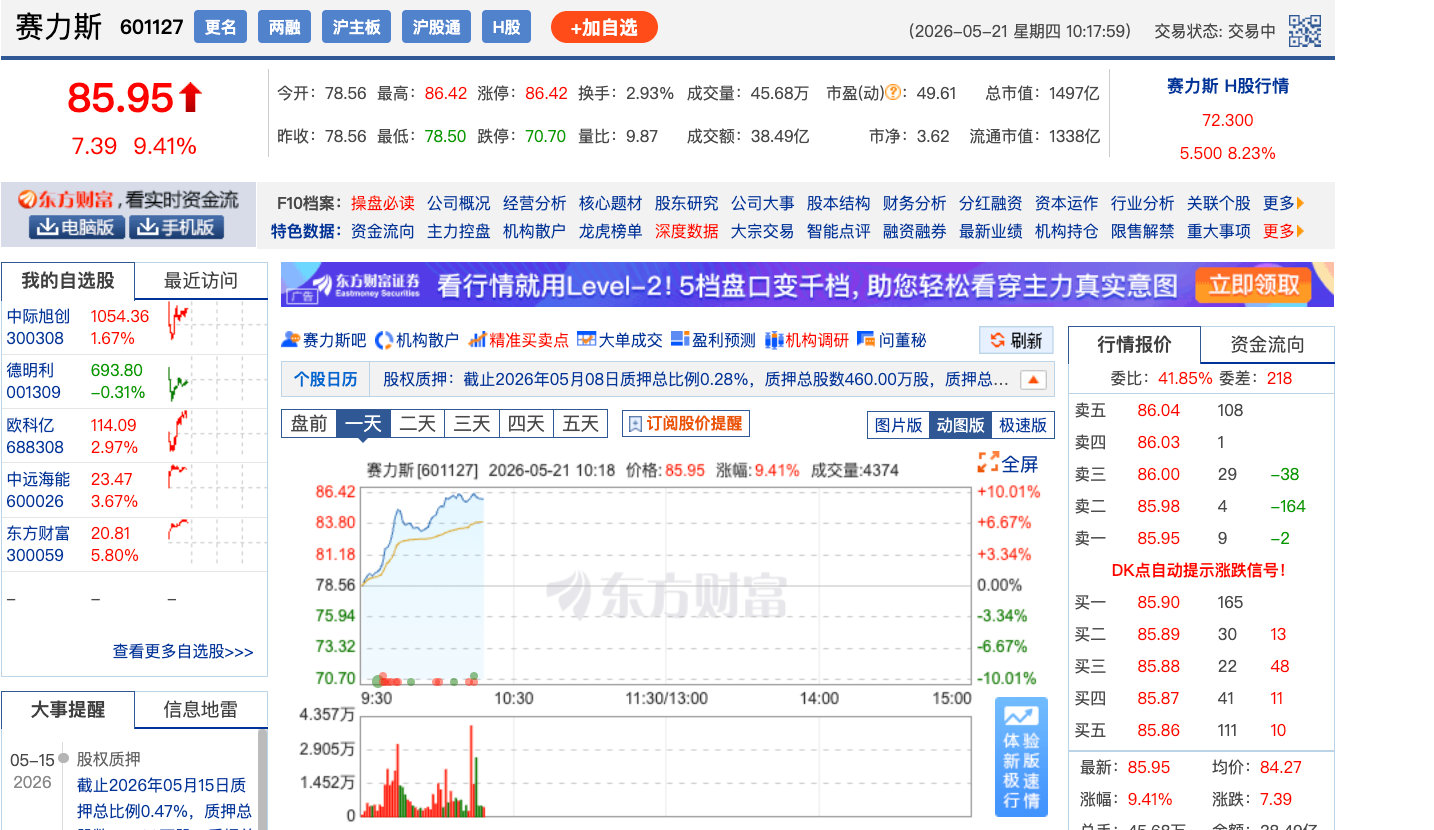The image size is (1434, 830).
Task: Click 卖一 price 85.95 in order book
Action: click(1158, 538)
